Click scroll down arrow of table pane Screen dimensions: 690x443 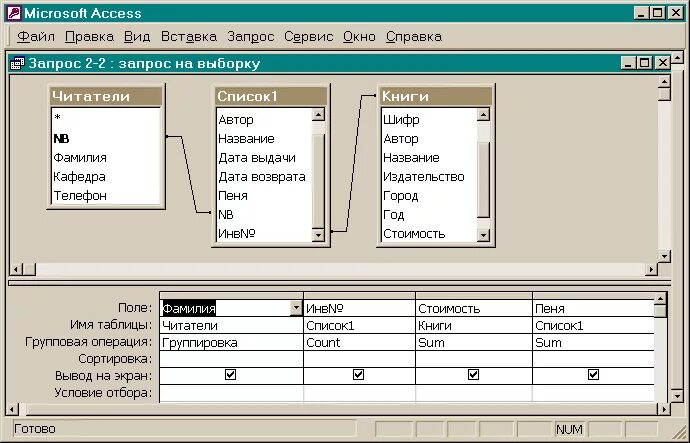pos(664,256)
